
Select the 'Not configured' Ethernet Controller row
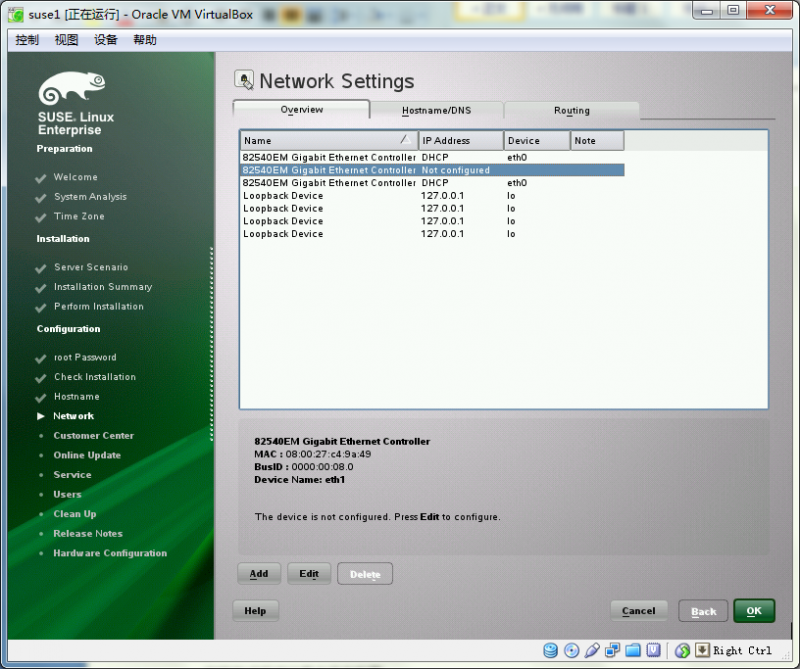[400, 170]
